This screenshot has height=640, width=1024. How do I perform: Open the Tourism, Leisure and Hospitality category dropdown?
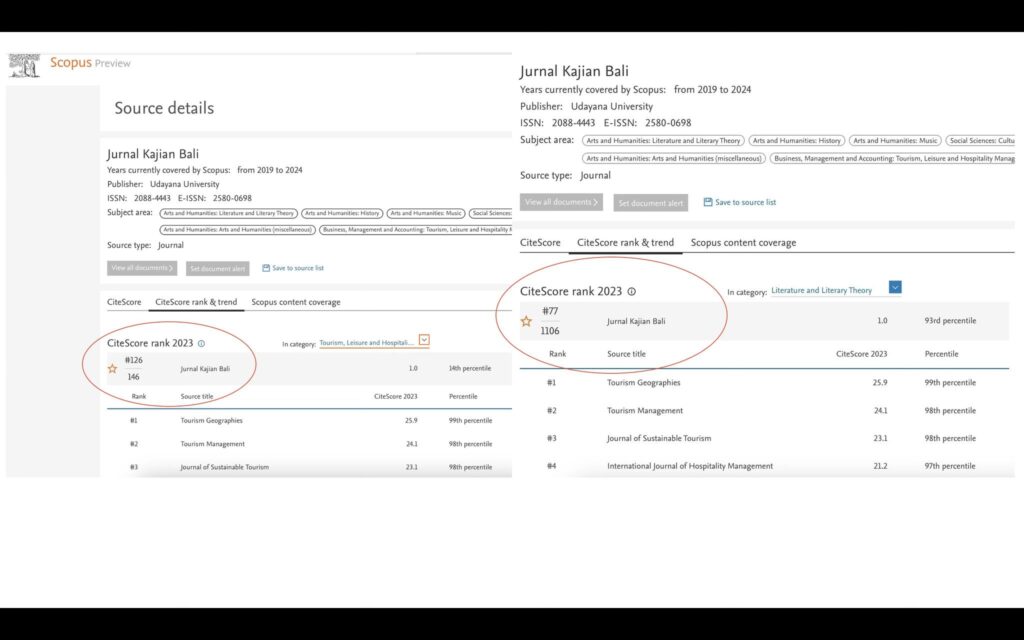(424, 340)
